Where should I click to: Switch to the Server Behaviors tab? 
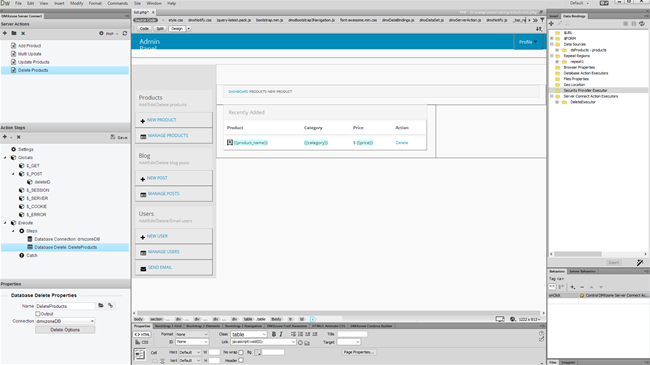[582, 271]
